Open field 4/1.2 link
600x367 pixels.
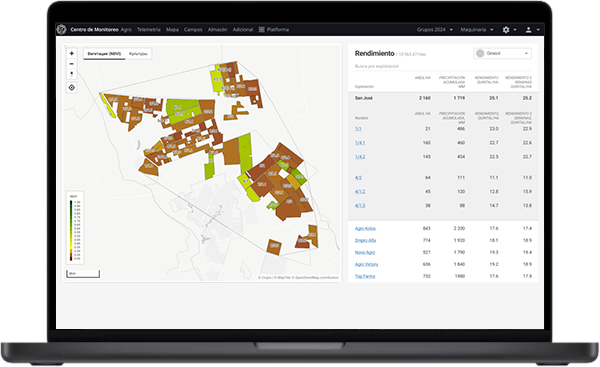[360, 192]
